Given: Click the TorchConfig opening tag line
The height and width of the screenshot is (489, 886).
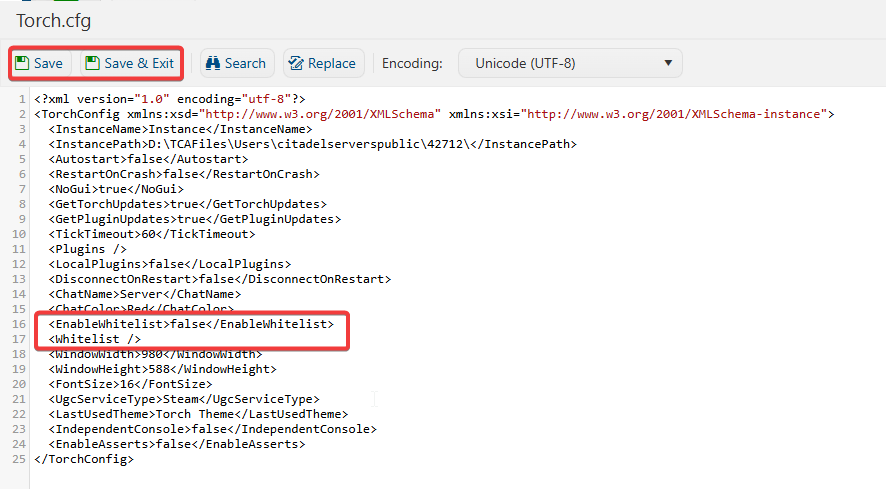Looking at the screenshot, I should coord(434,114).
